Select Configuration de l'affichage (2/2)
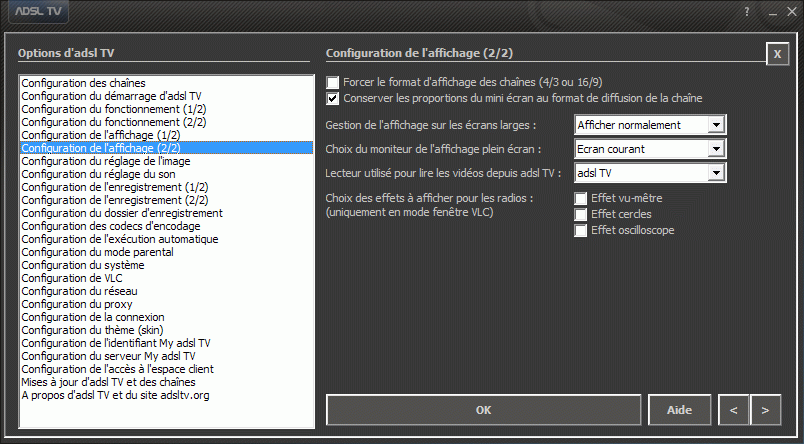Viewport: 804px width, 444px height. click(167, 148)
